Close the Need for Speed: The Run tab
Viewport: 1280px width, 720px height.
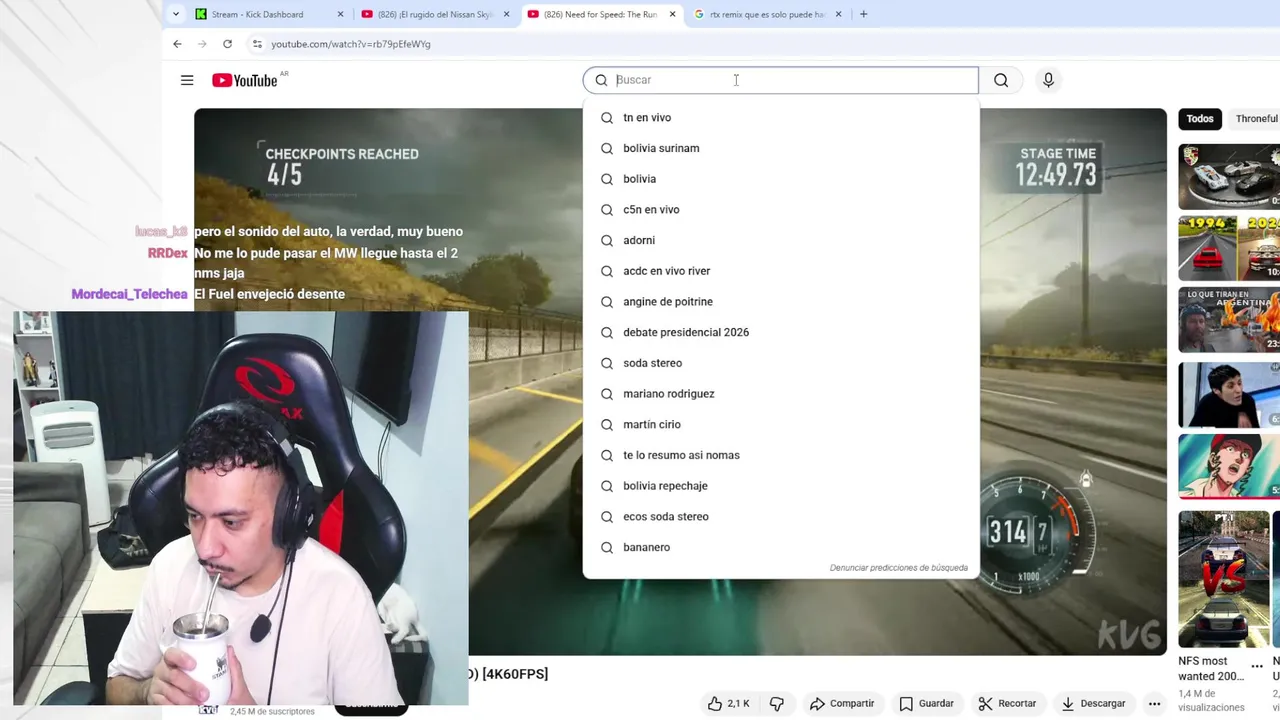pyautogui.click(x=672, y=14)
